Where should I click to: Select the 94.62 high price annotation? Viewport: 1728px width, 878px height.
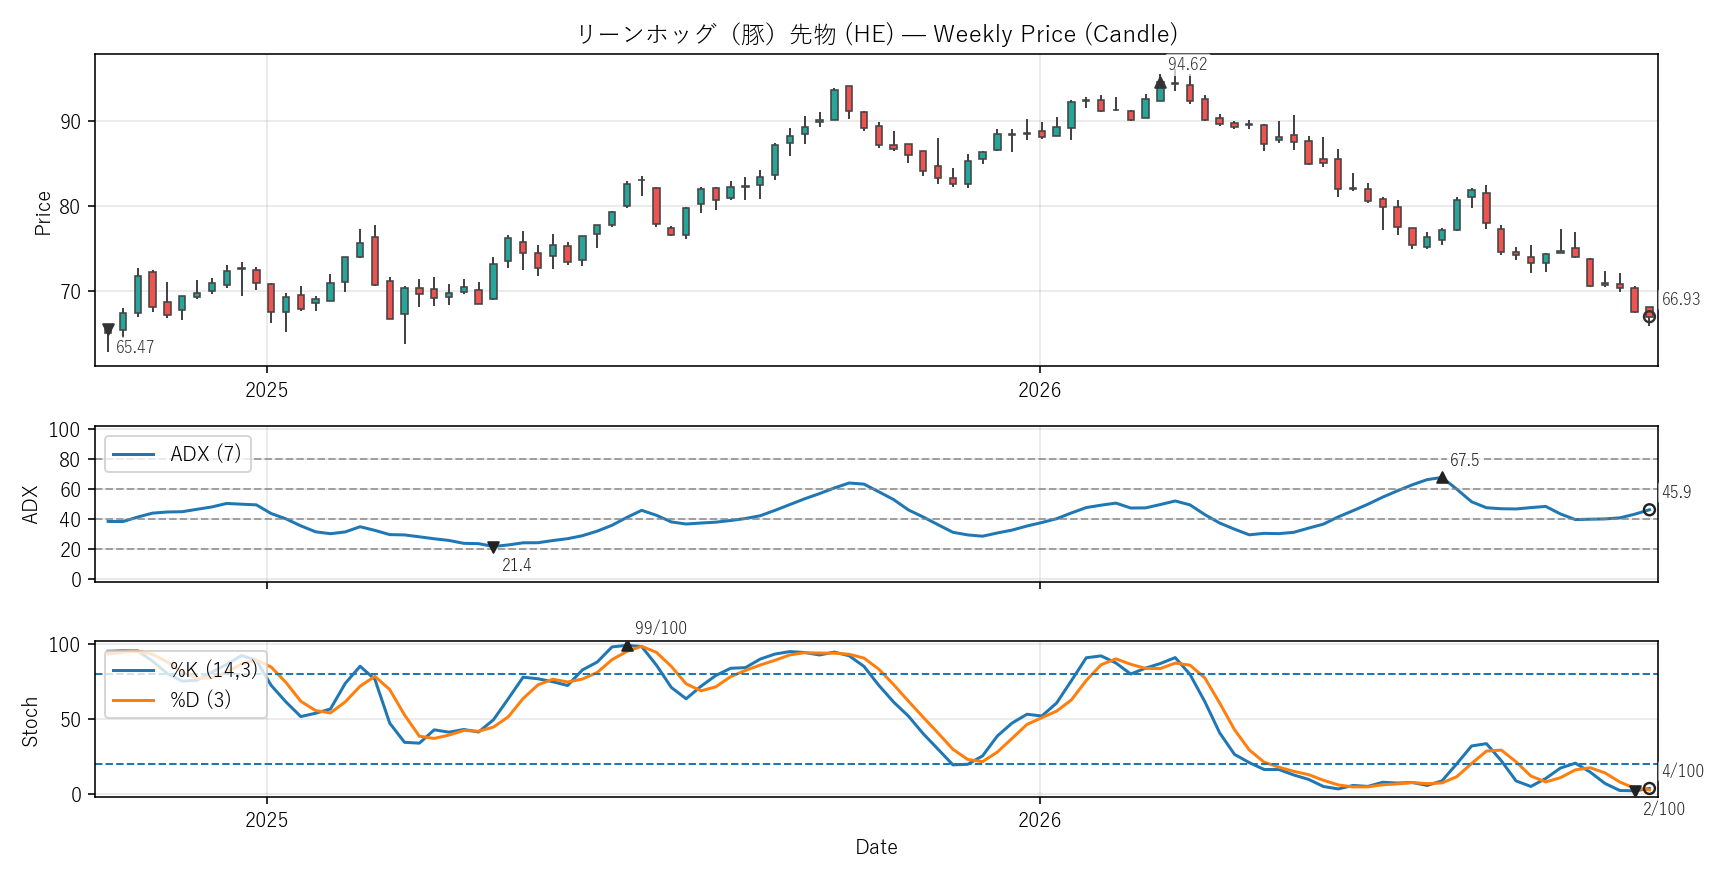click(1187, 64)
